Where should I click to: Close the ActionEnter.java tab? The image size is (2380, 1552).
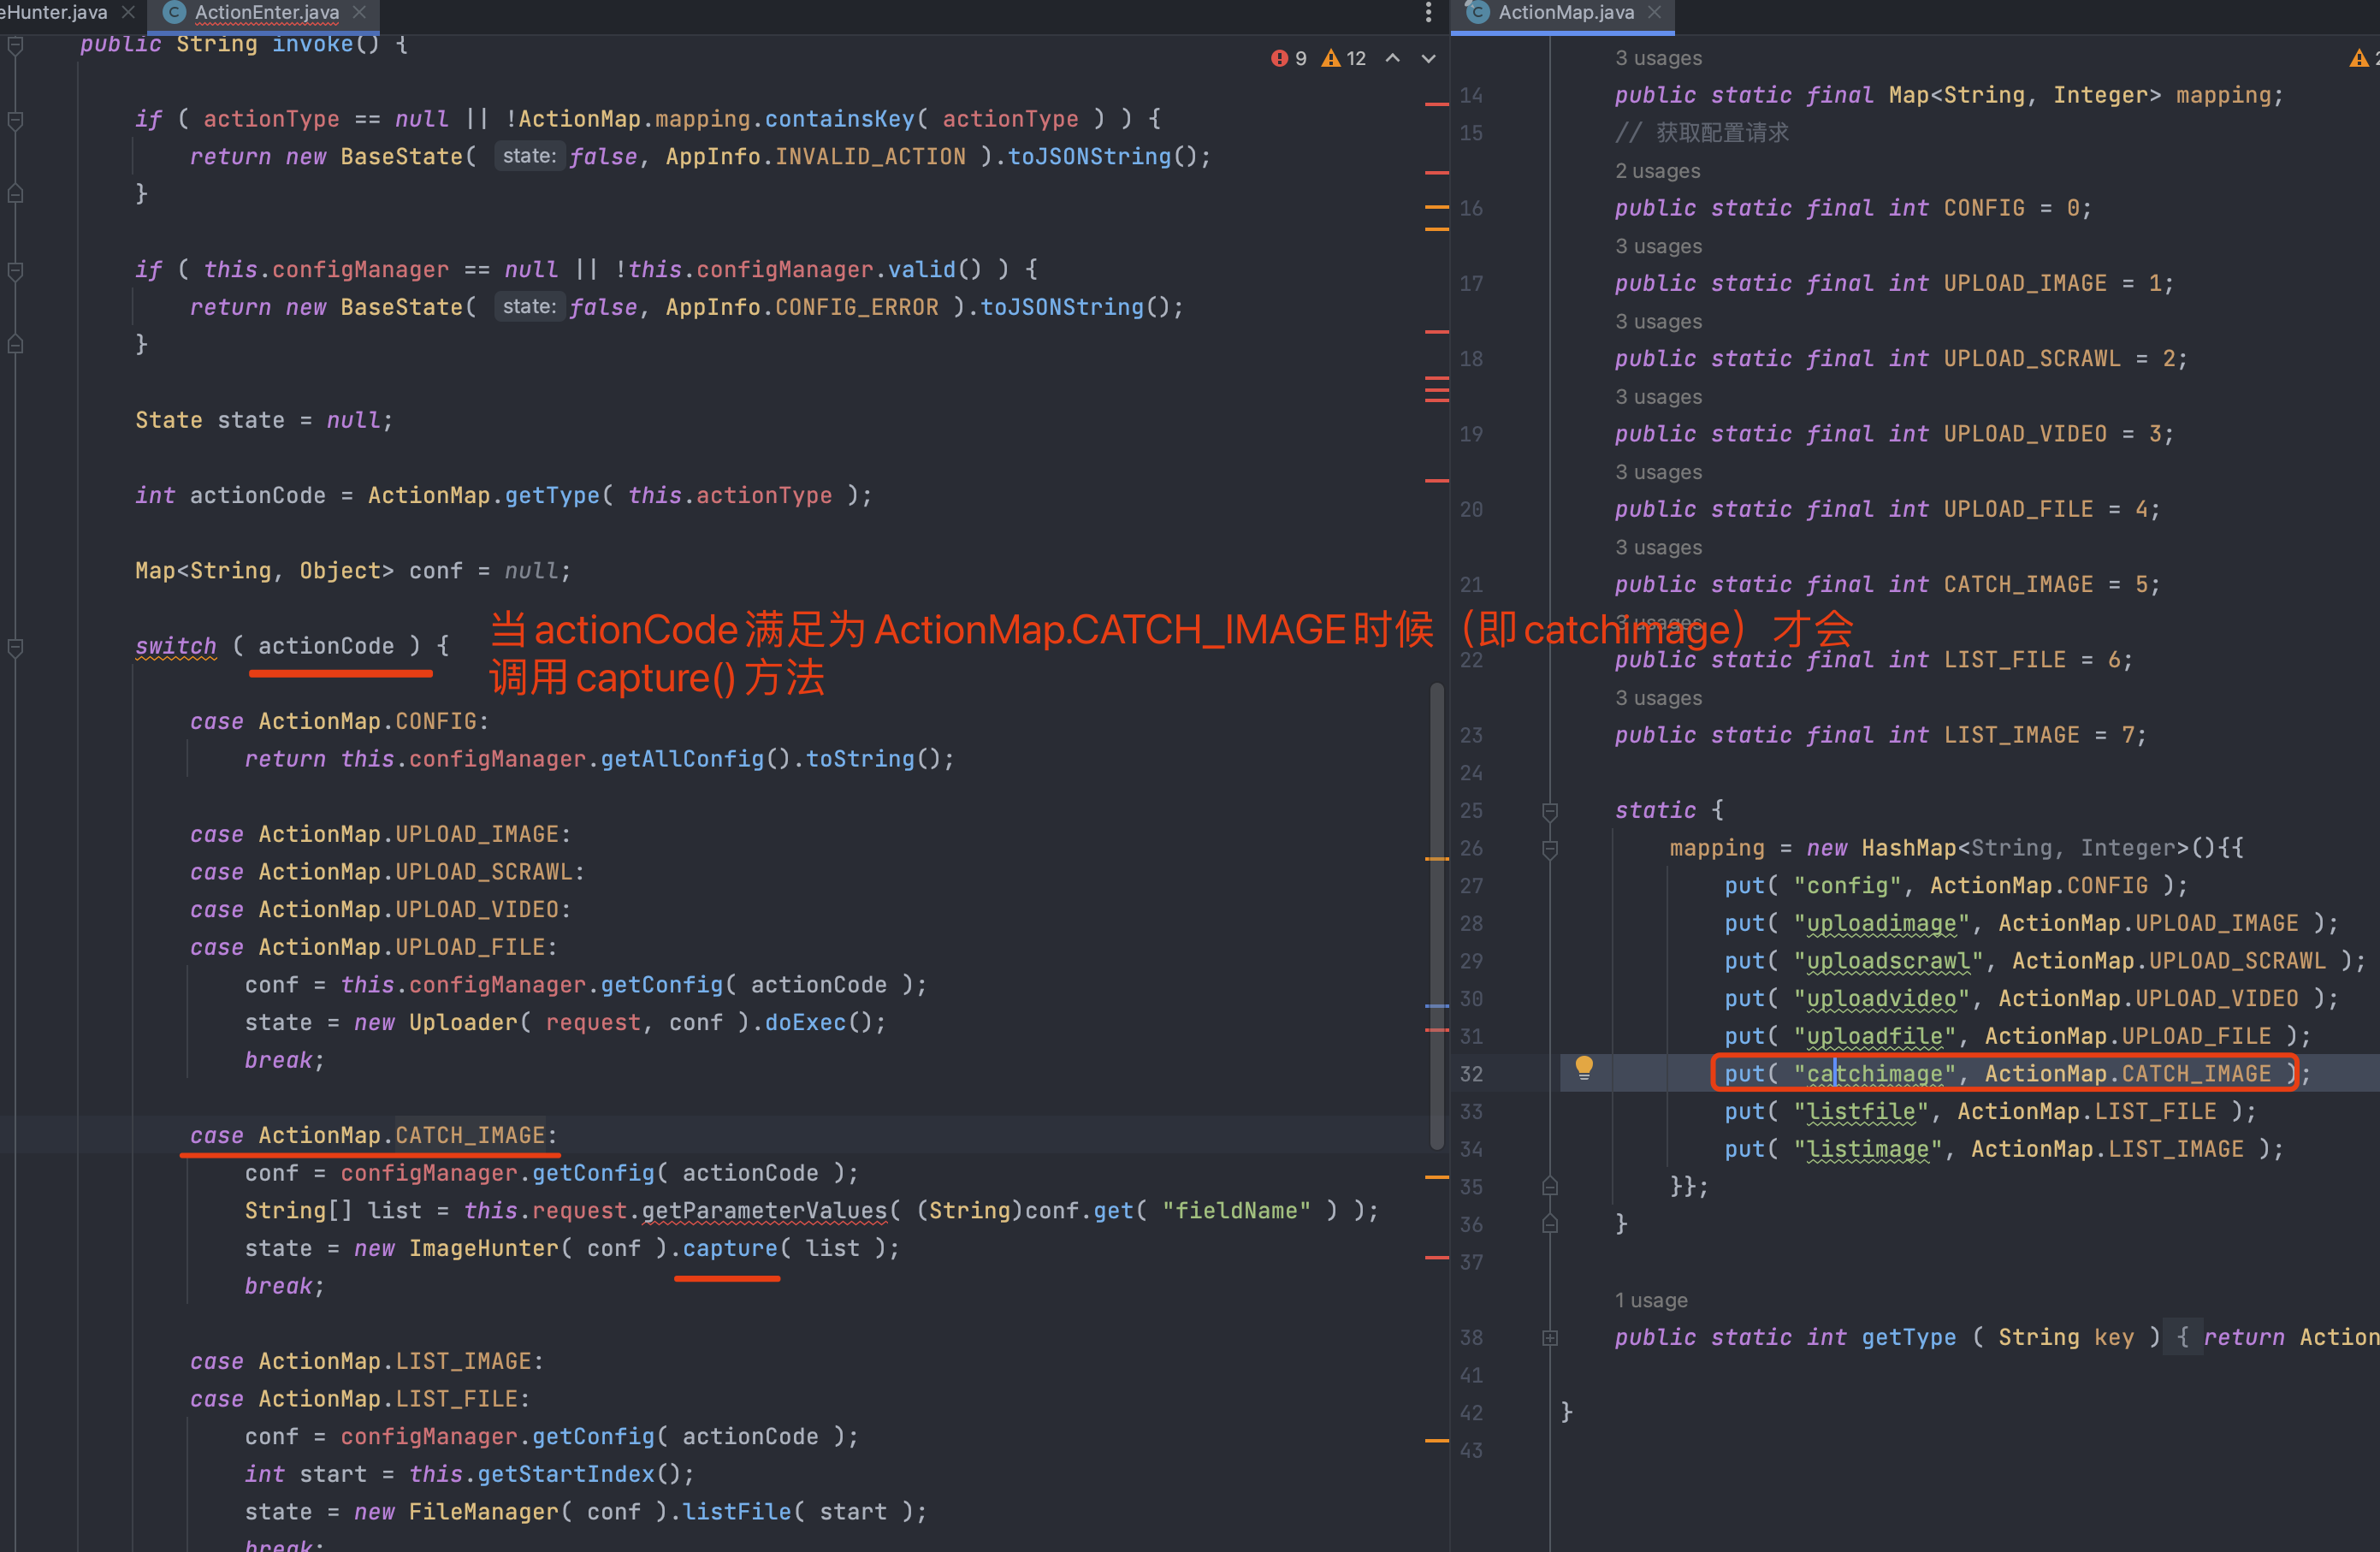point(360,12)
